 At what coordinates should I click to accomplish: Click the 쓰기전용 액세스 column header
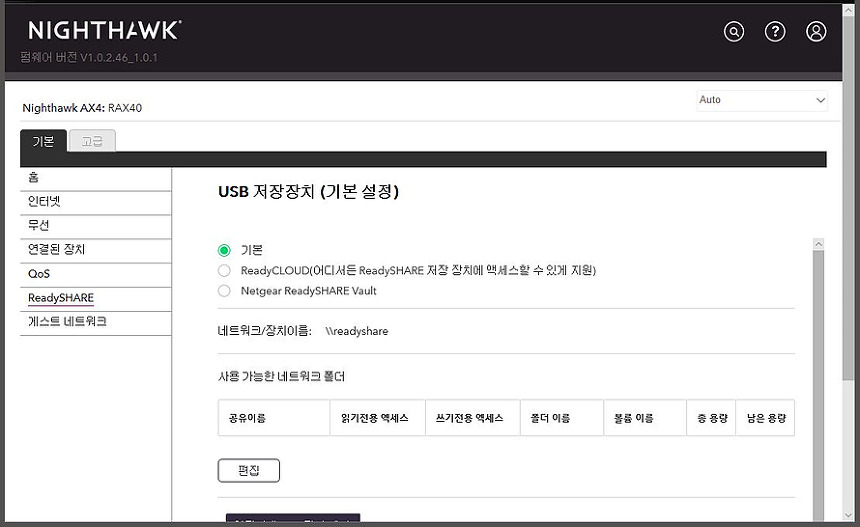473,418
